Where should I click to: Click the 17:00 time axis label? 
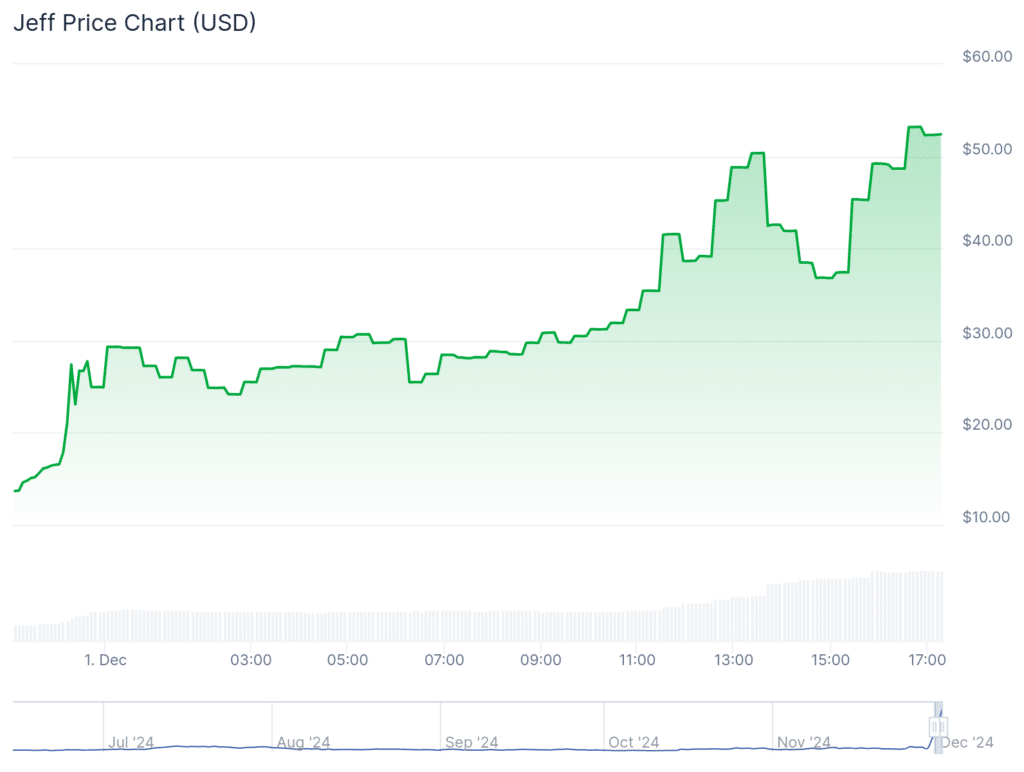(x=927, y=660)
